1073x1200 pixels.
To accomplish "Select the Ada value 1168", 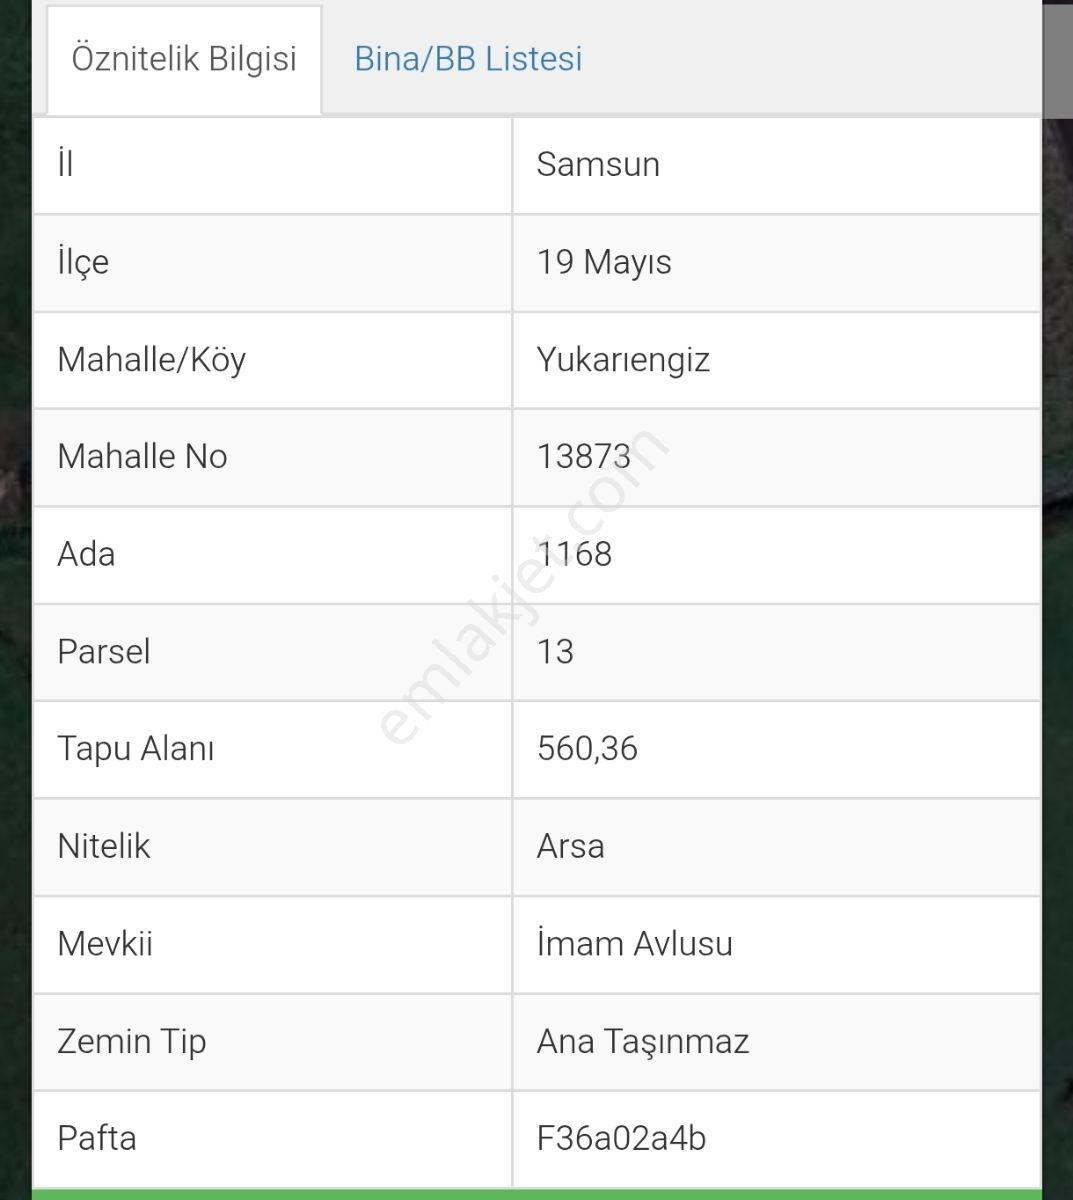I will [574, 554].
